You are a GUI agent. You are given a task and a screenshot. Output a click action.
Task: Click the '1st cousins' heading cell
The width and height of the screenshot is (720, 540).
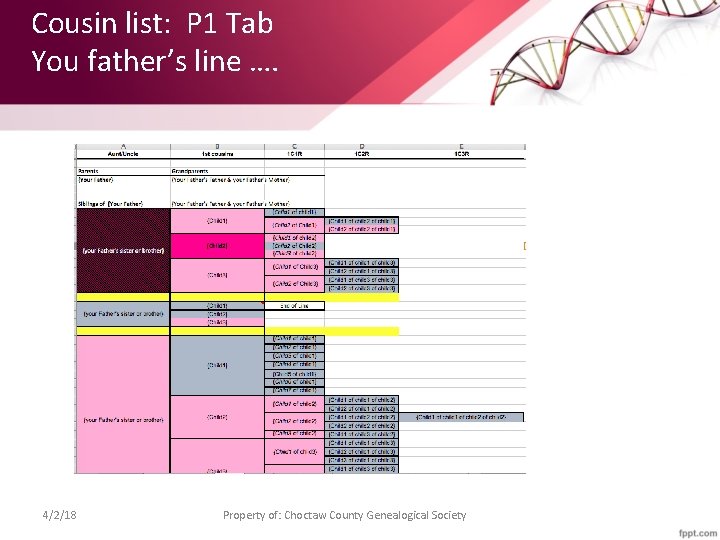point(217,154)
